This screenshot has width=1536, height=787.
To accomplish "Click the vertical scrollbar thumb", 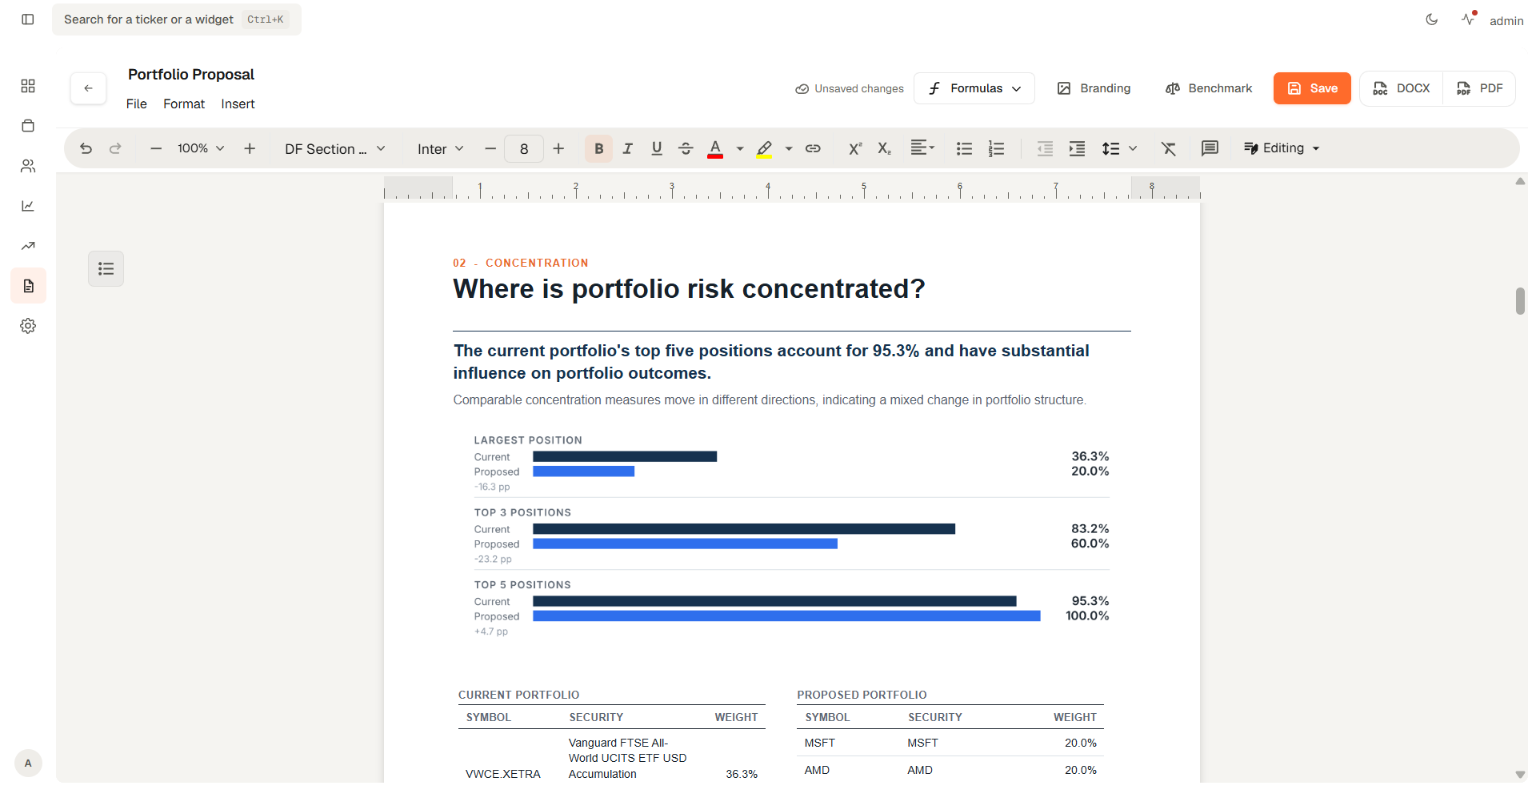I will click(x=1520, y=301).
